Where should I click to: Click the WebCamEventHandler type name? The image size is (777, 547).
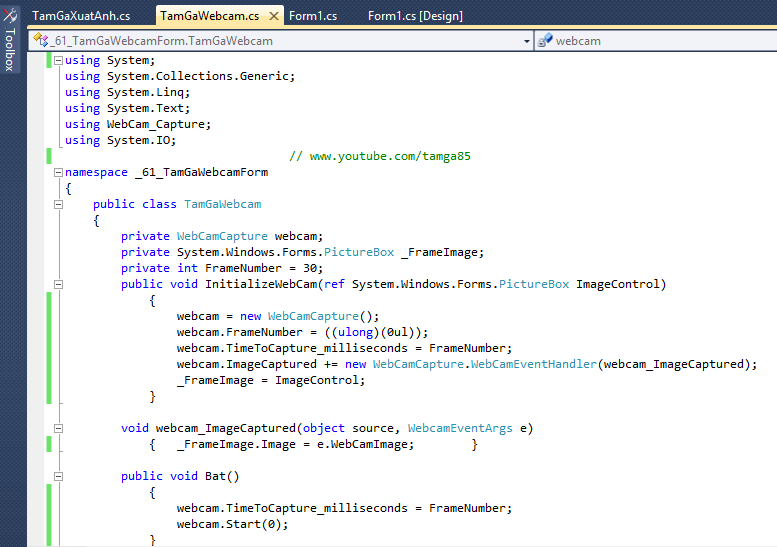coord(534,364)
